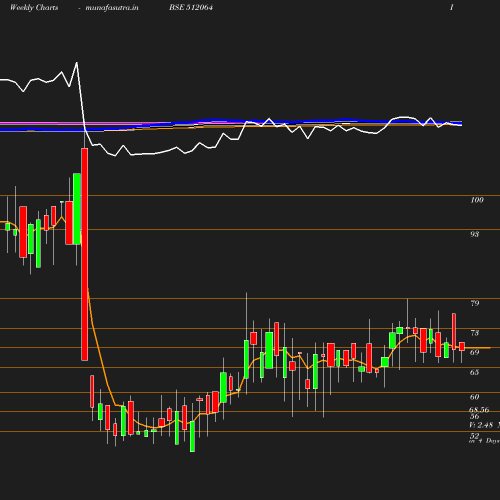
Task: Click the 100 price level label
Action: tap(477, 200)
